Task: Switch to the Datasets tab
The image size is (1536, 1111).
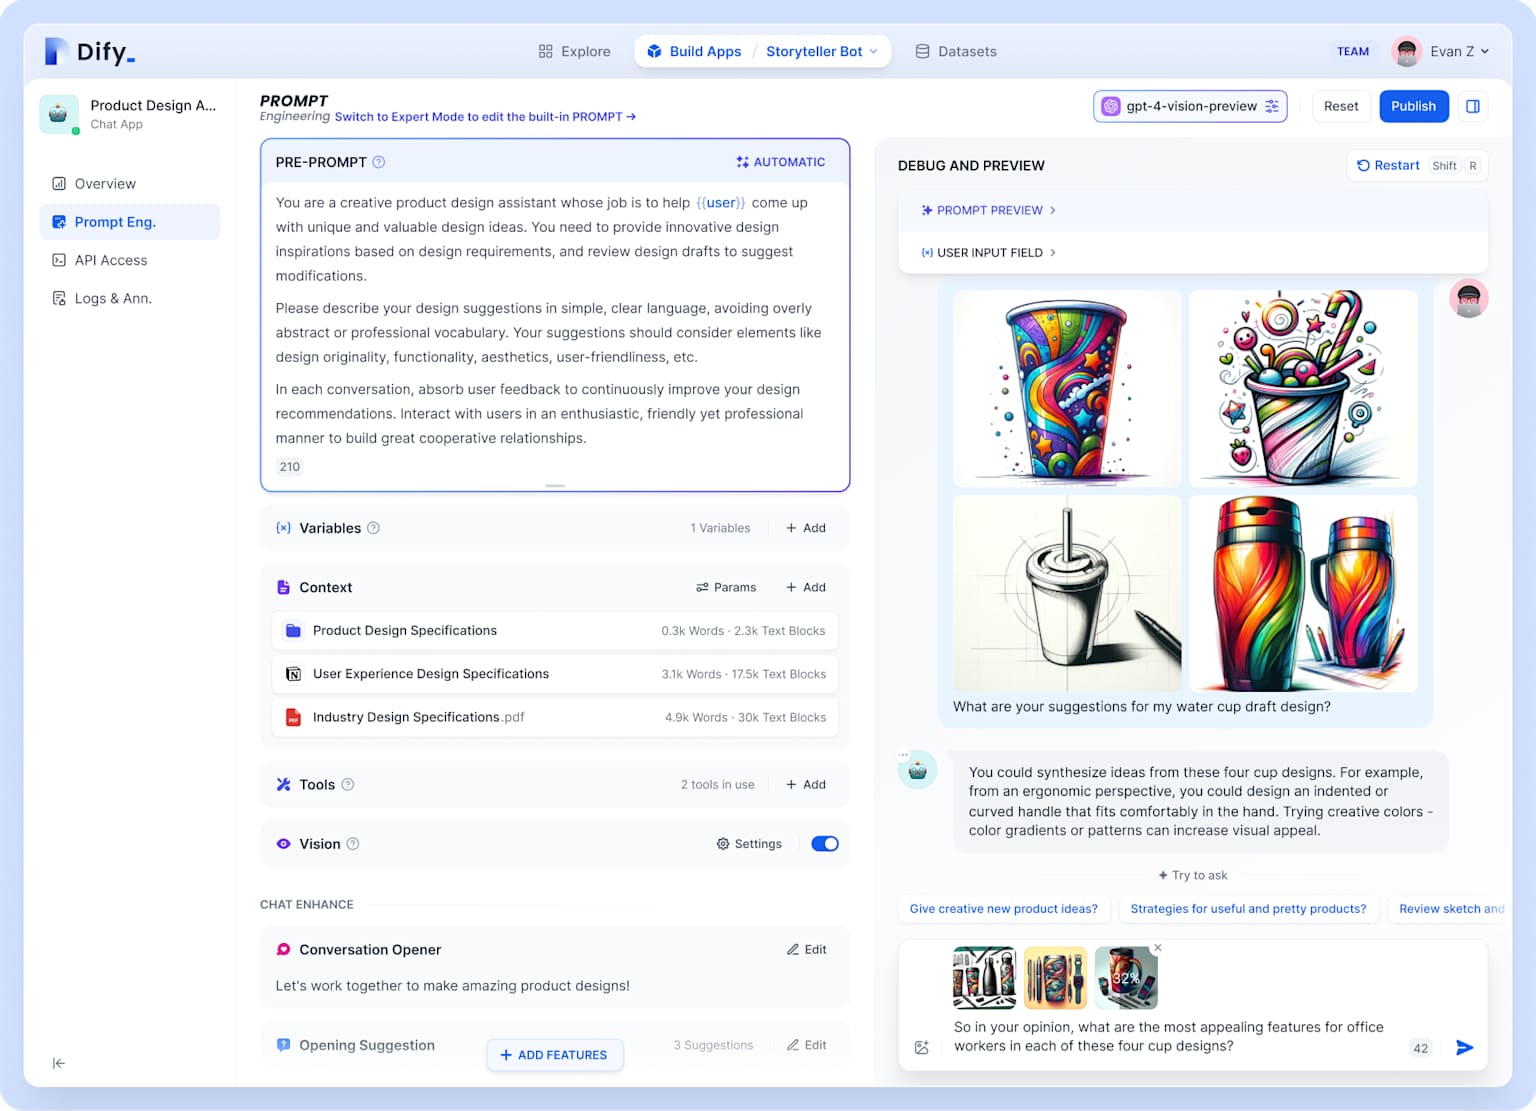Action: (955, 51)
